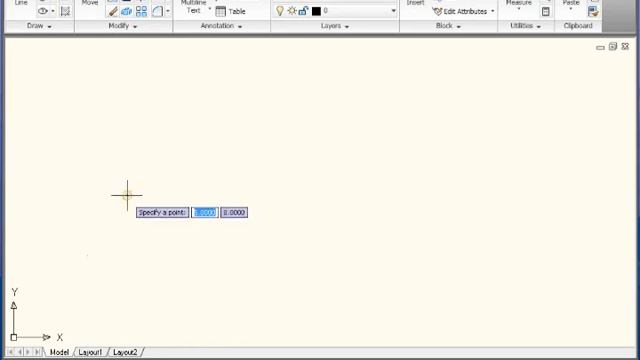Click the last-tab navigation arrow

(x=37, y=352)
